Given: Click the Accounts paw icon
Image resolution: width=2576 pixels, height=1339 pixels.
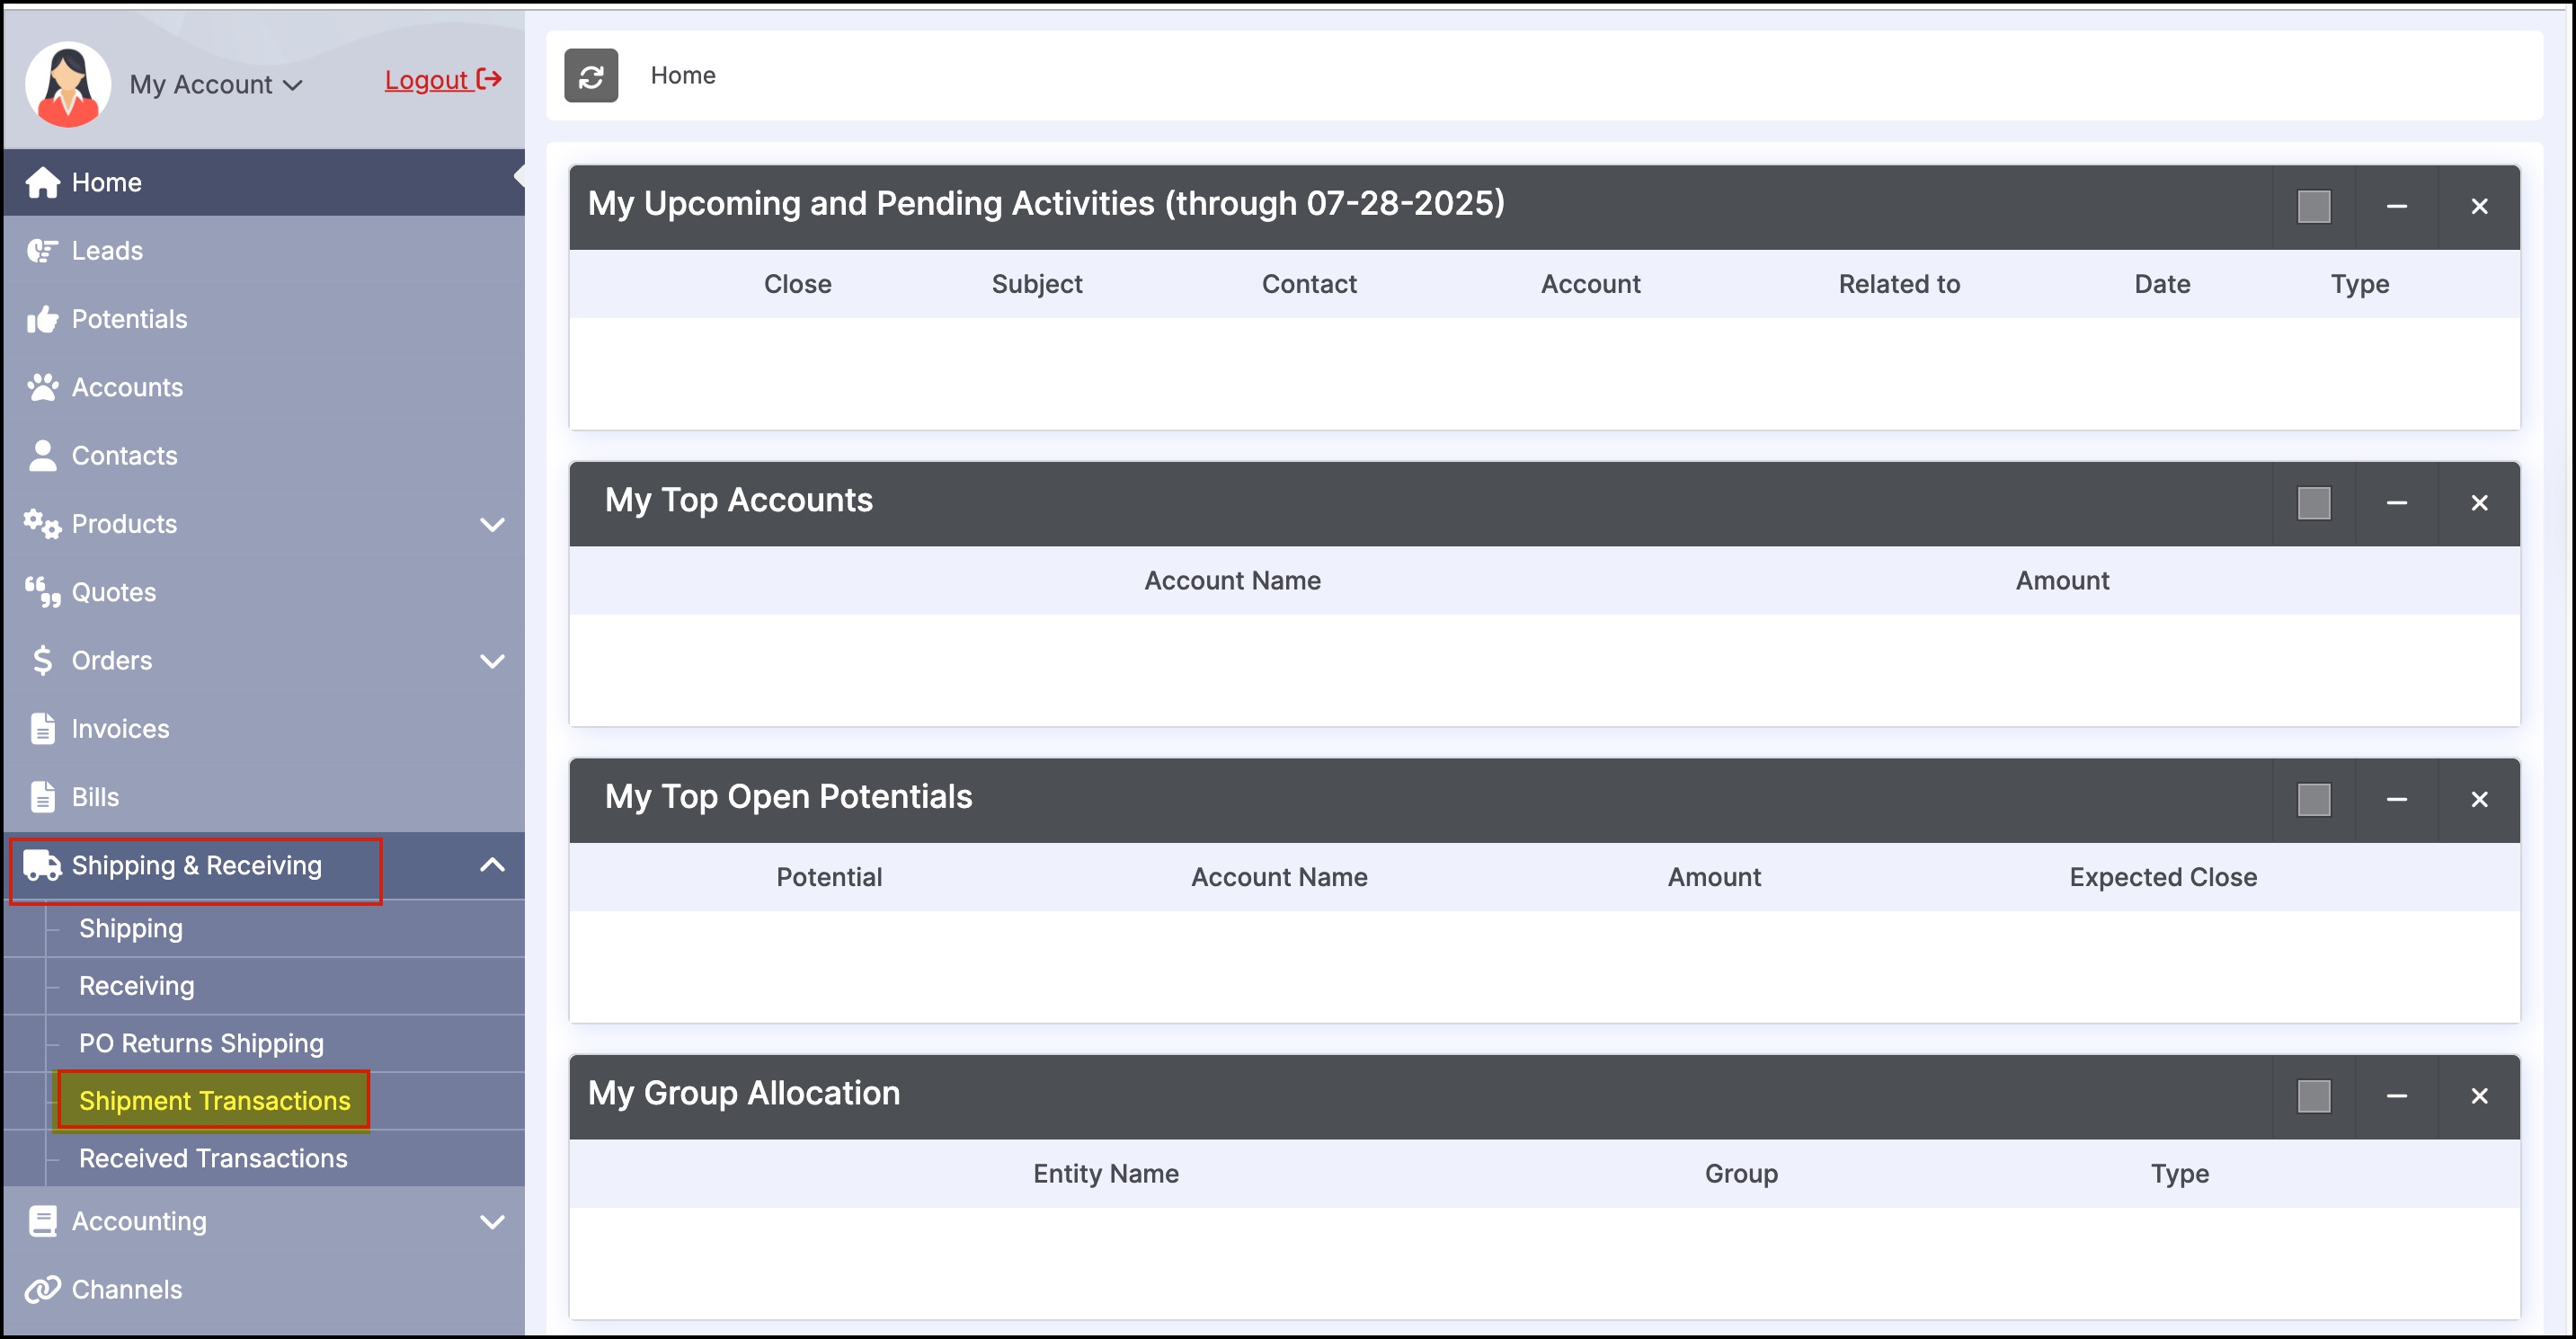Looking at the screenshot, I should coord(42,387).
